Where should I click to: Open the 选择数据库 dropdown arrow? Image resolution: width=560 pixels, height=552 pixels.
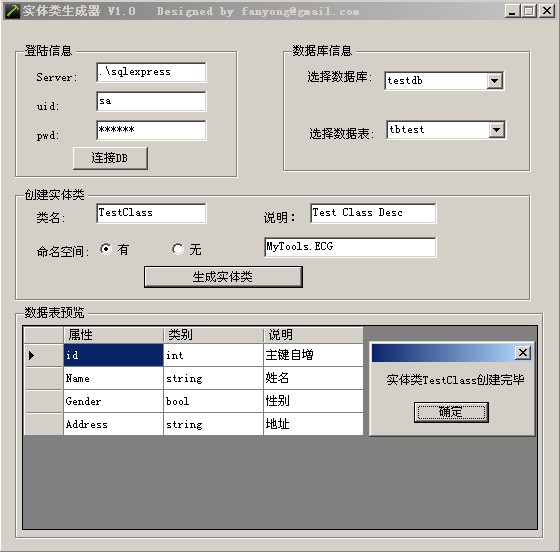(x=495, y=81)
